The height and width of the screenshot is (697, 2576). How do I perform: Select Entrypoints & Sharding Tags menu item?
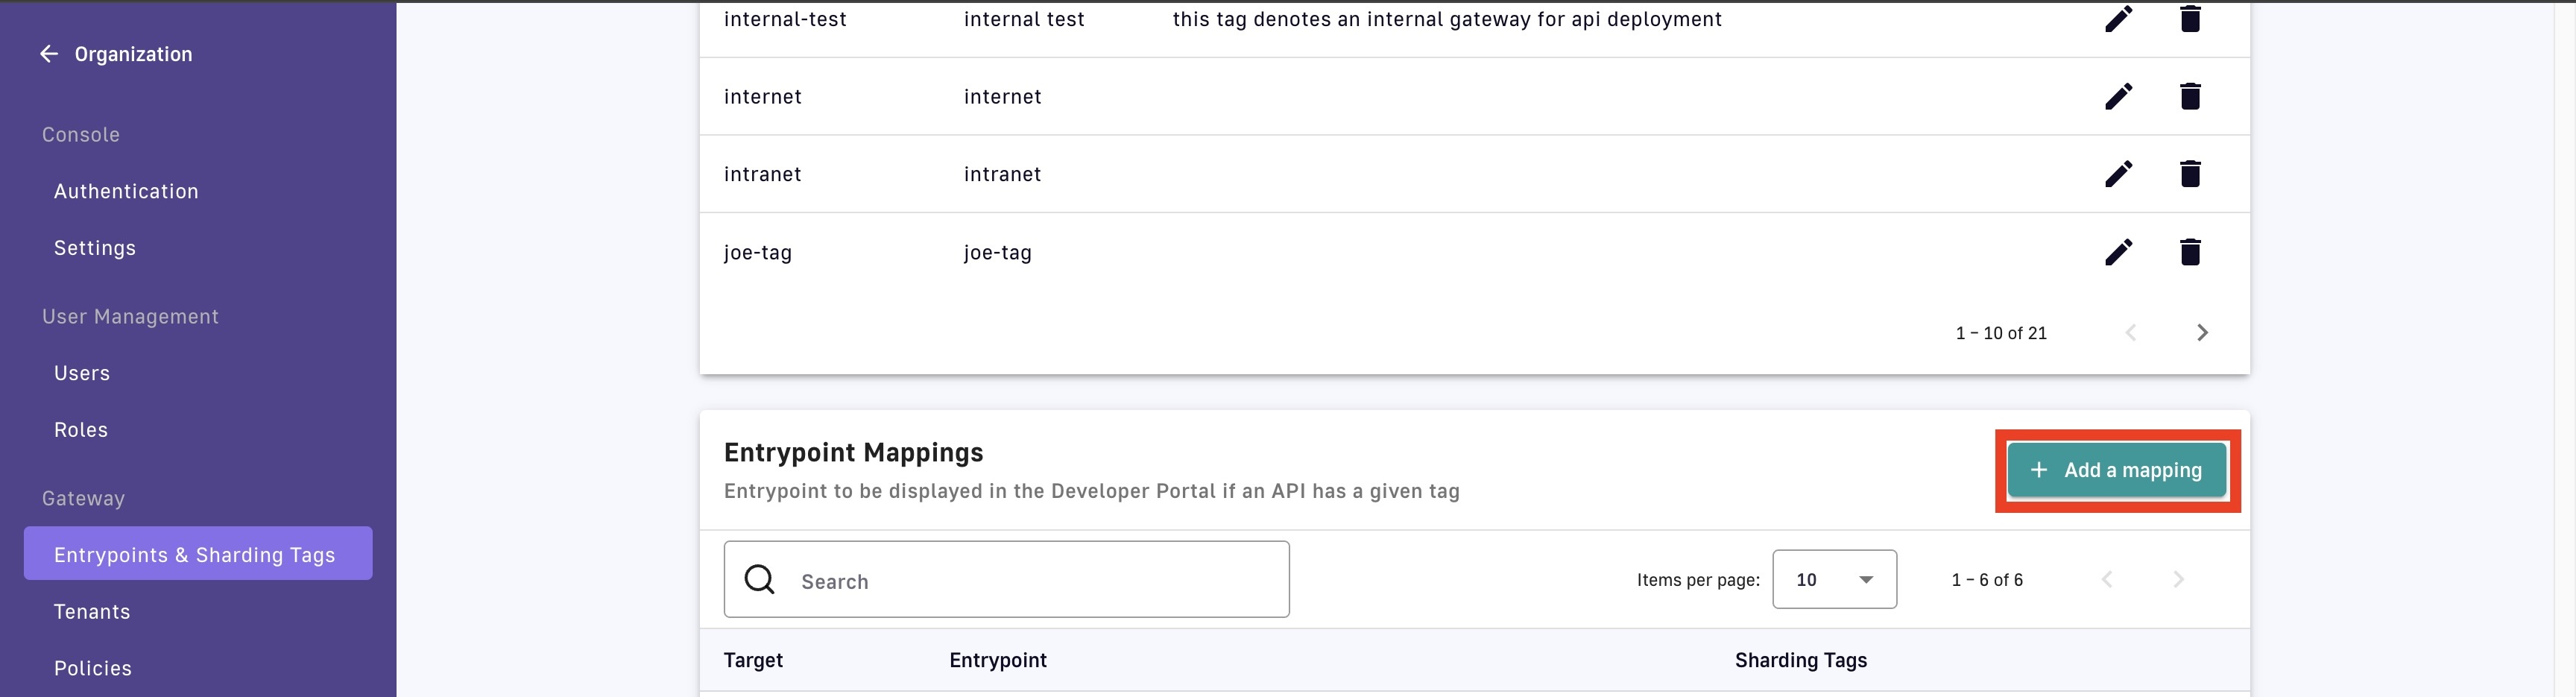(197, 554)
